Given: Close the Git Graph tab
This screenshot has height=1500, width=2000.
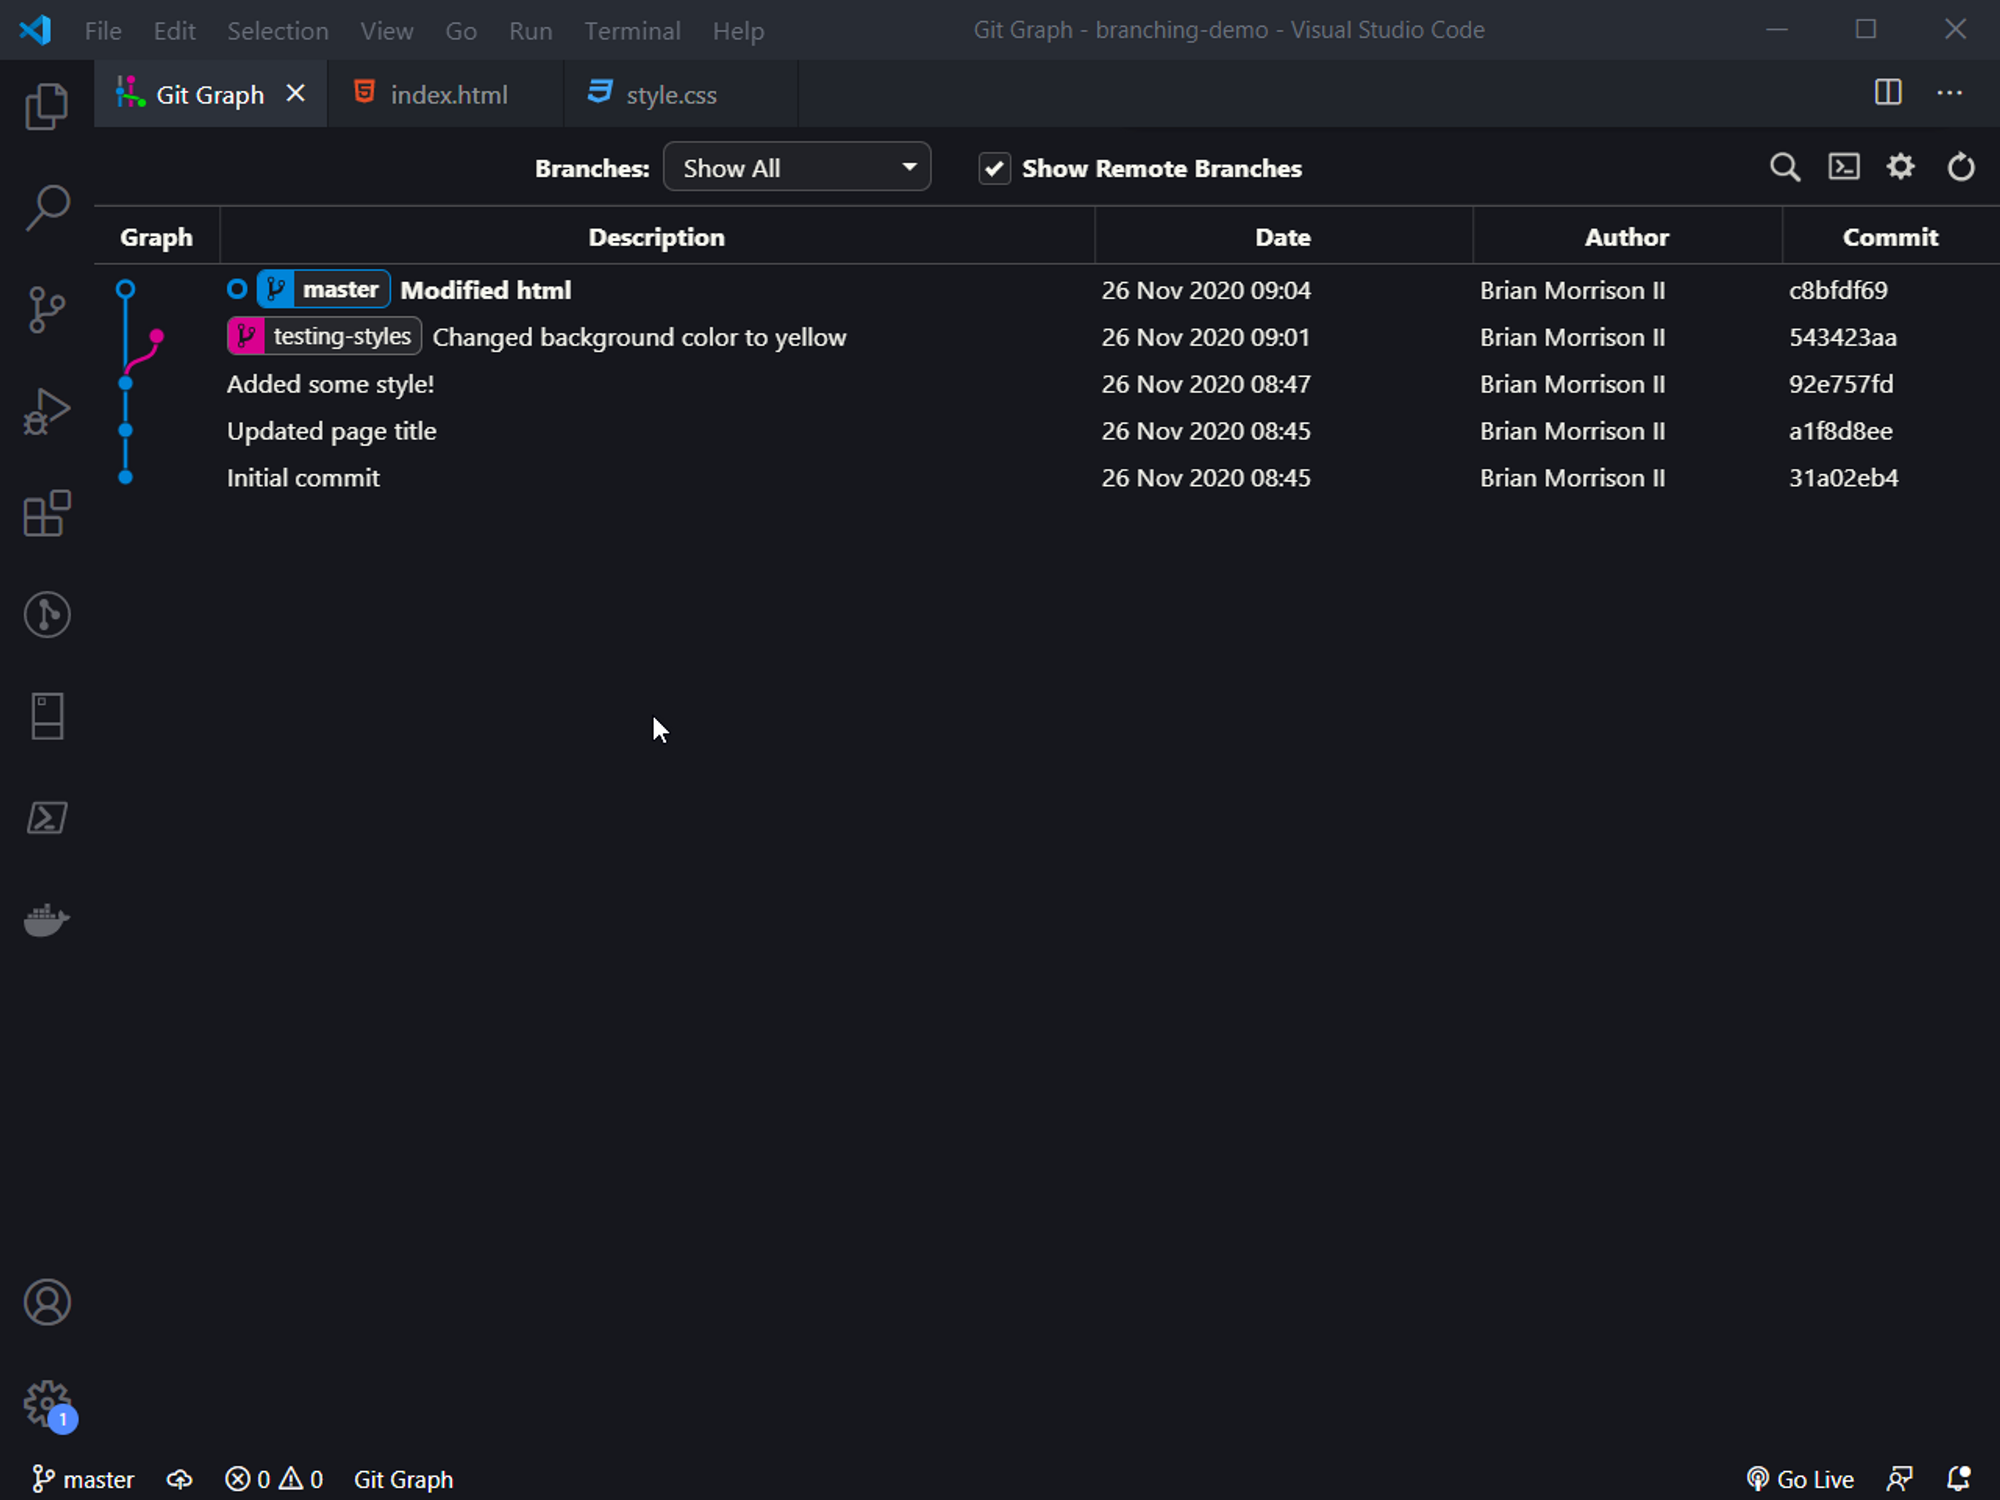Looking at the screenshot, I should pos(295,93).
